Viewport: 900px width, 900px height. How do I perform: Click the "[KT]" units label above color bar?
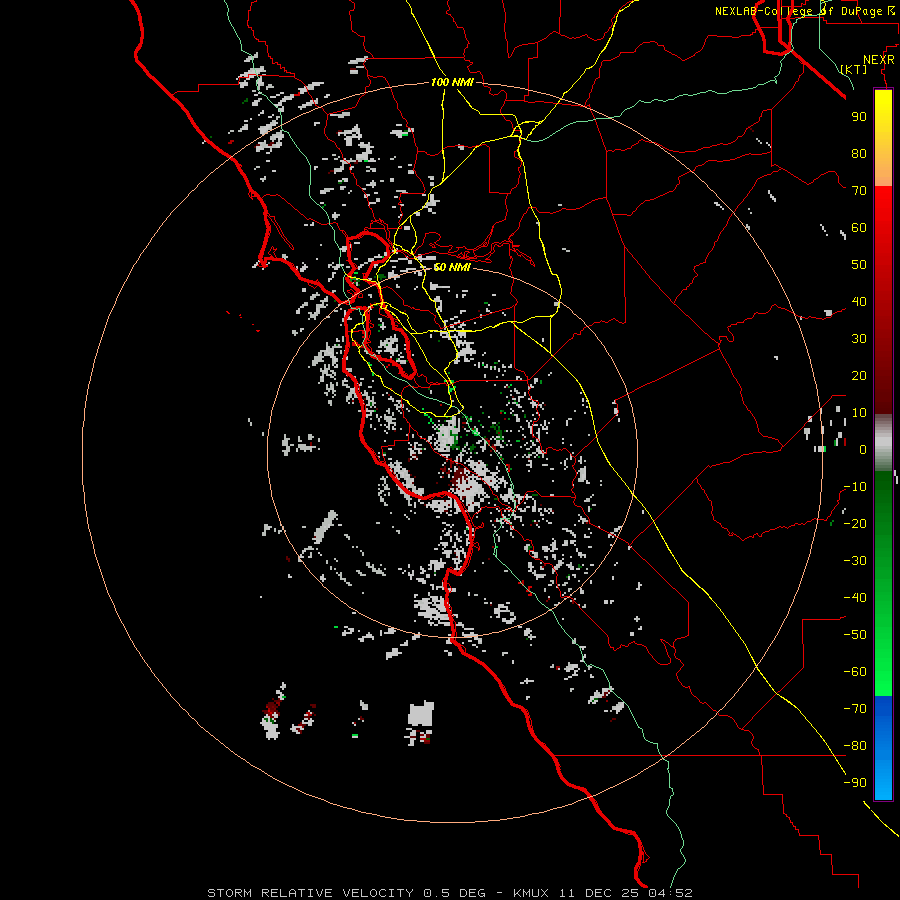tap(854, 69)
